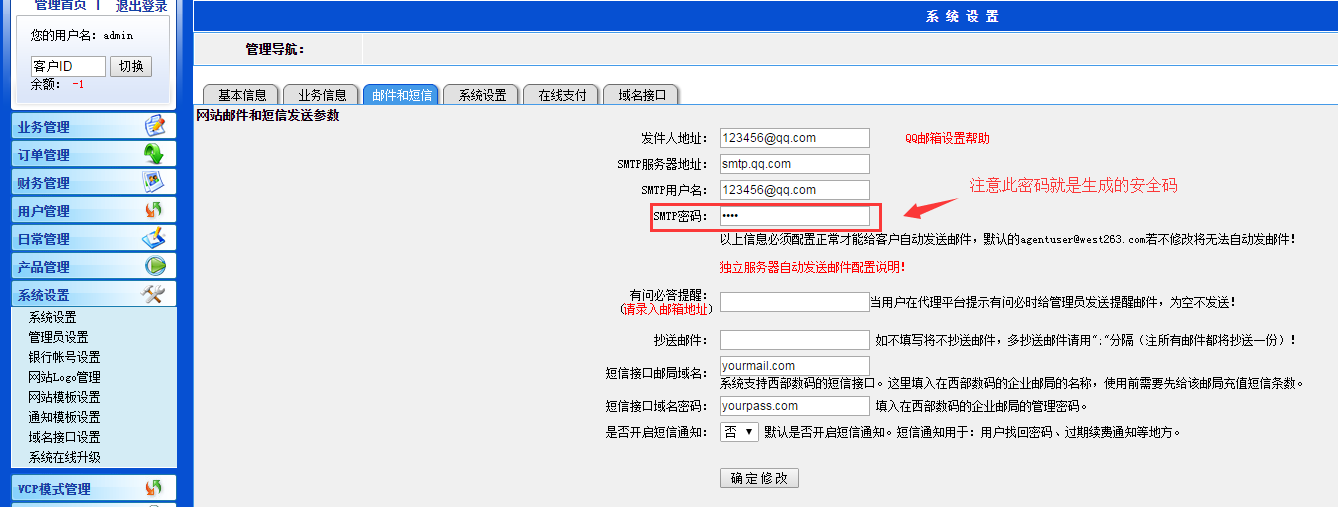
Task: Open the QQ邮箱设置帮助 link
Action: [947, 138]
